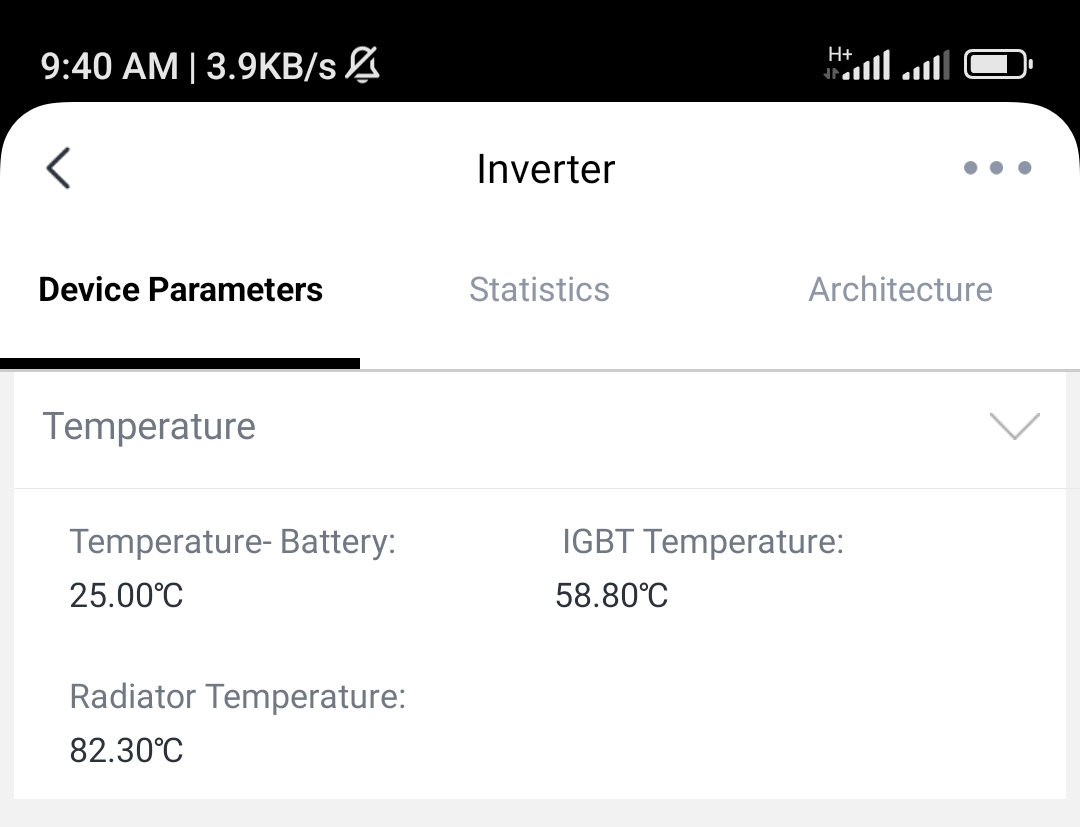Tap the H+ network signal icon
1080x827 pixels.
[x=857, y=64]
